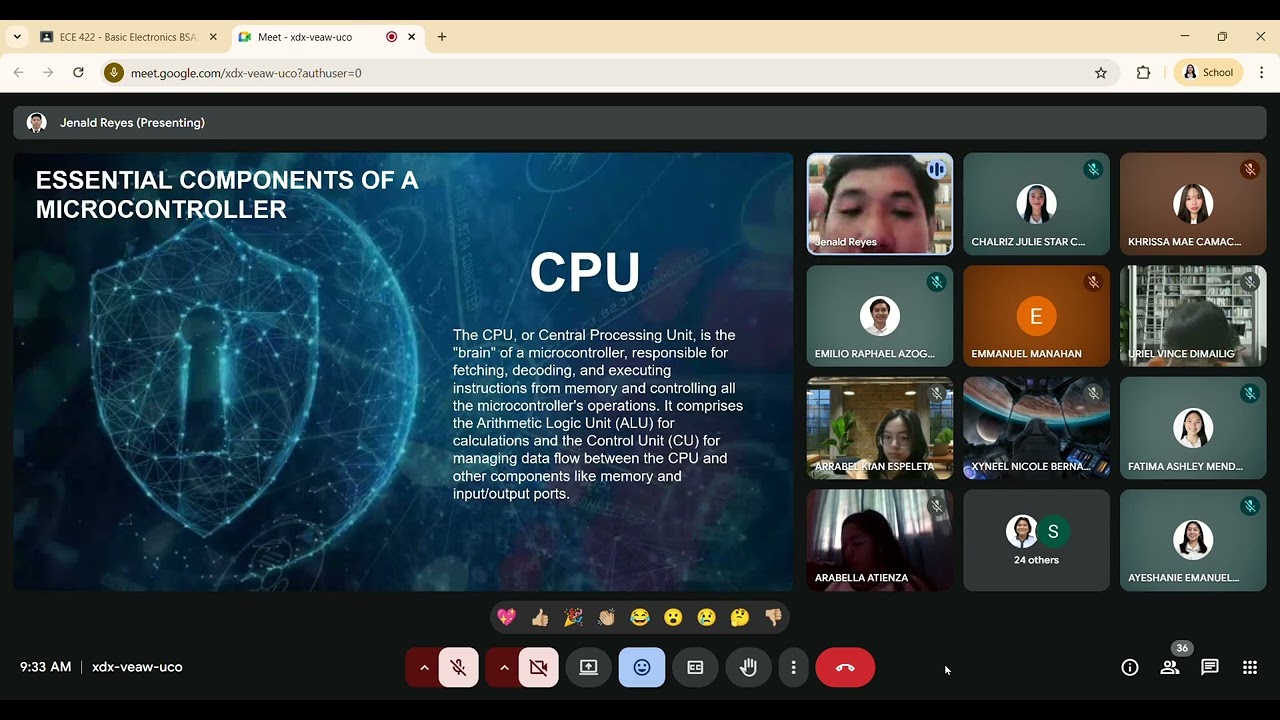This screenshot has height=720, width=1280.
Task: Send the clapping hands reaction
Action: pyautogui.click(x=606, y=618)
